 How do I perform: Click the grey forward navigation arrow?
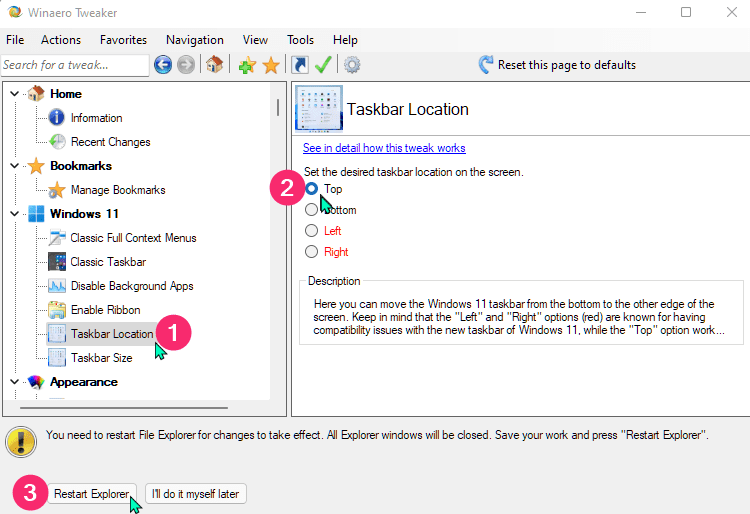(186, 65)
